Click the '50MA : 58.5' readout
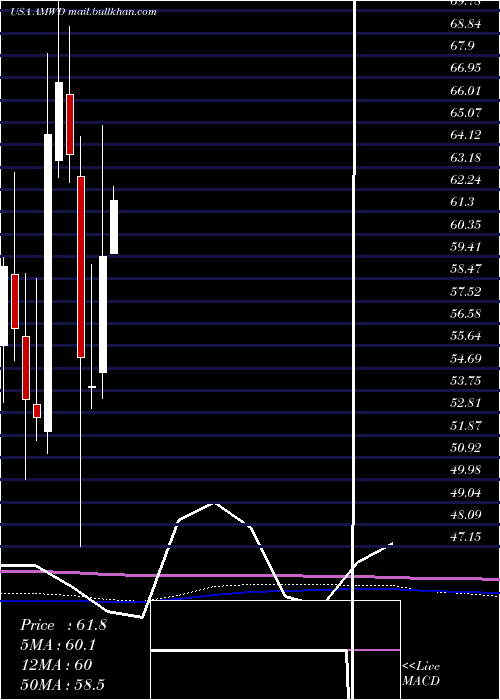 point(62,684)
